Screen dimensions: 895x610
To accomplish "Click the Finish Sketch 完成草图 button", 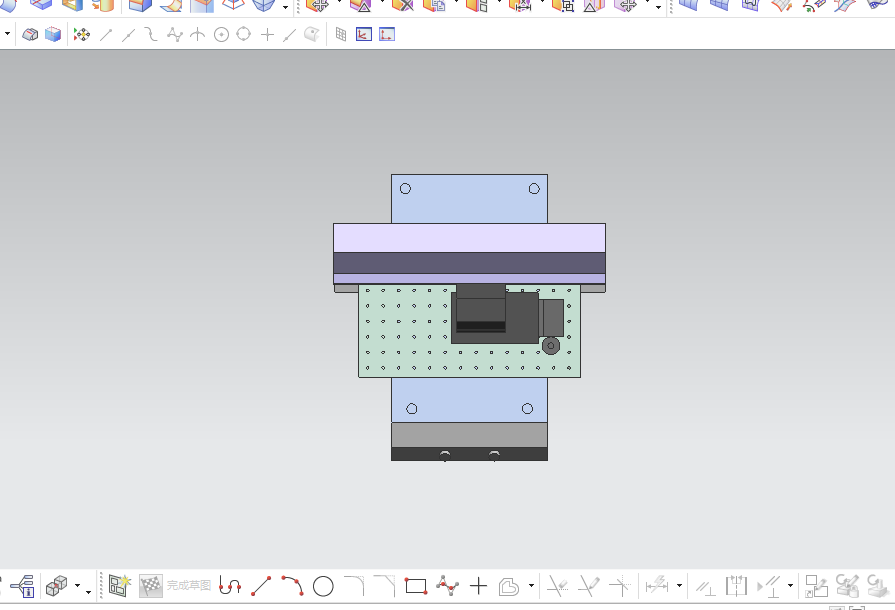I will (x=176, y=586).
